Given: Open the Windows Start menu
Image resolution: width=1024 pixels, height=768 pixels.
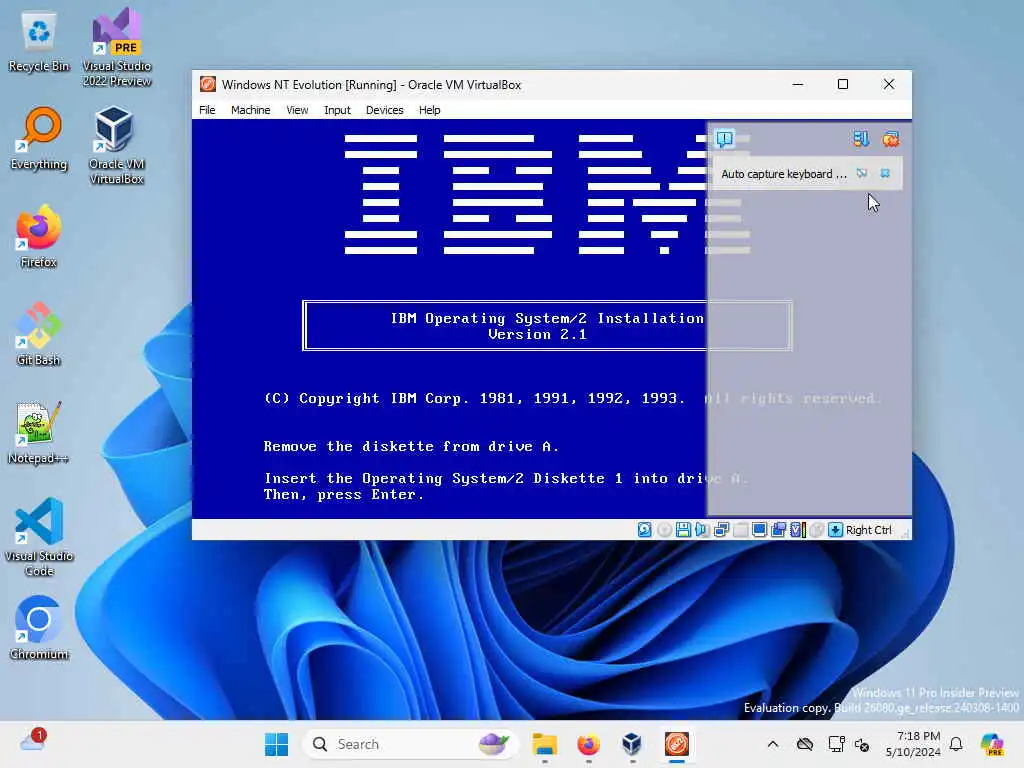Looking at the screenshot, I should coord(276,744).
